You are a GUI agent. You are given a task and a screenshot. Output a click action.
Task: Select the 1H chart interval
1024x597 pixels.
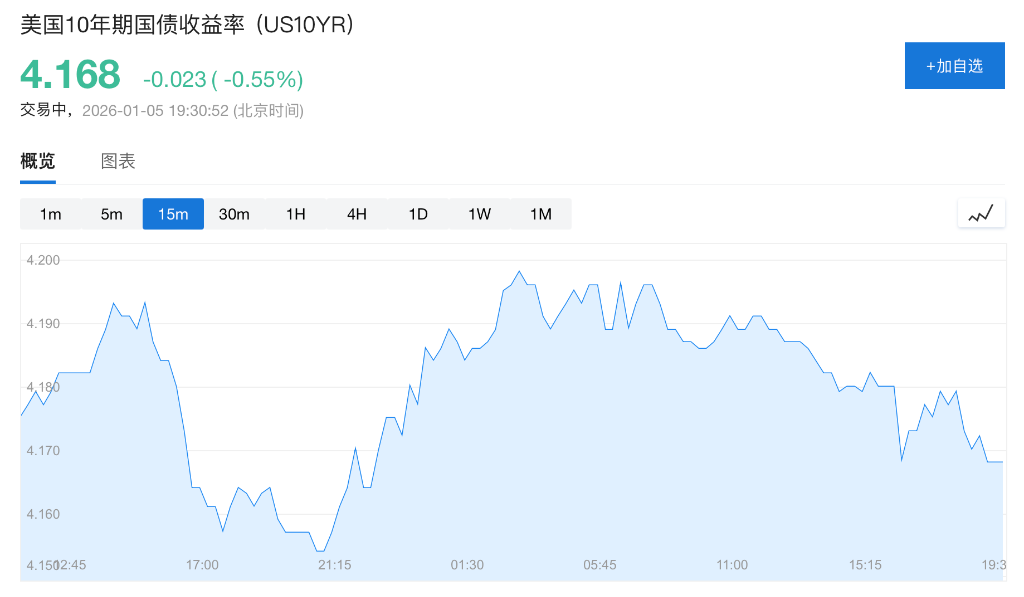click(x=295, y=213)
